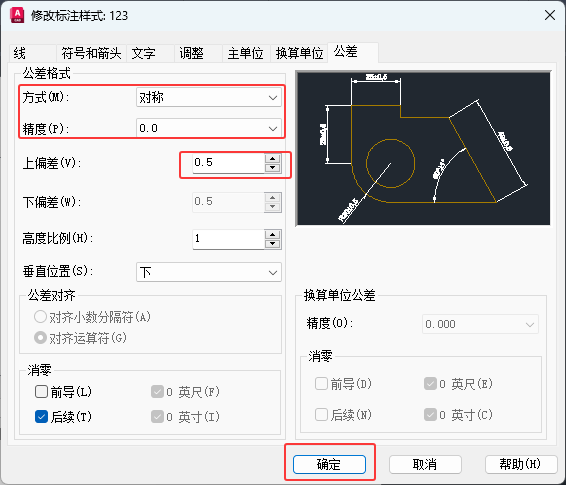Screen dimensions: 566x485
Task: Select the 对齐运算符(G) radio button
Action: pos(40,338)
